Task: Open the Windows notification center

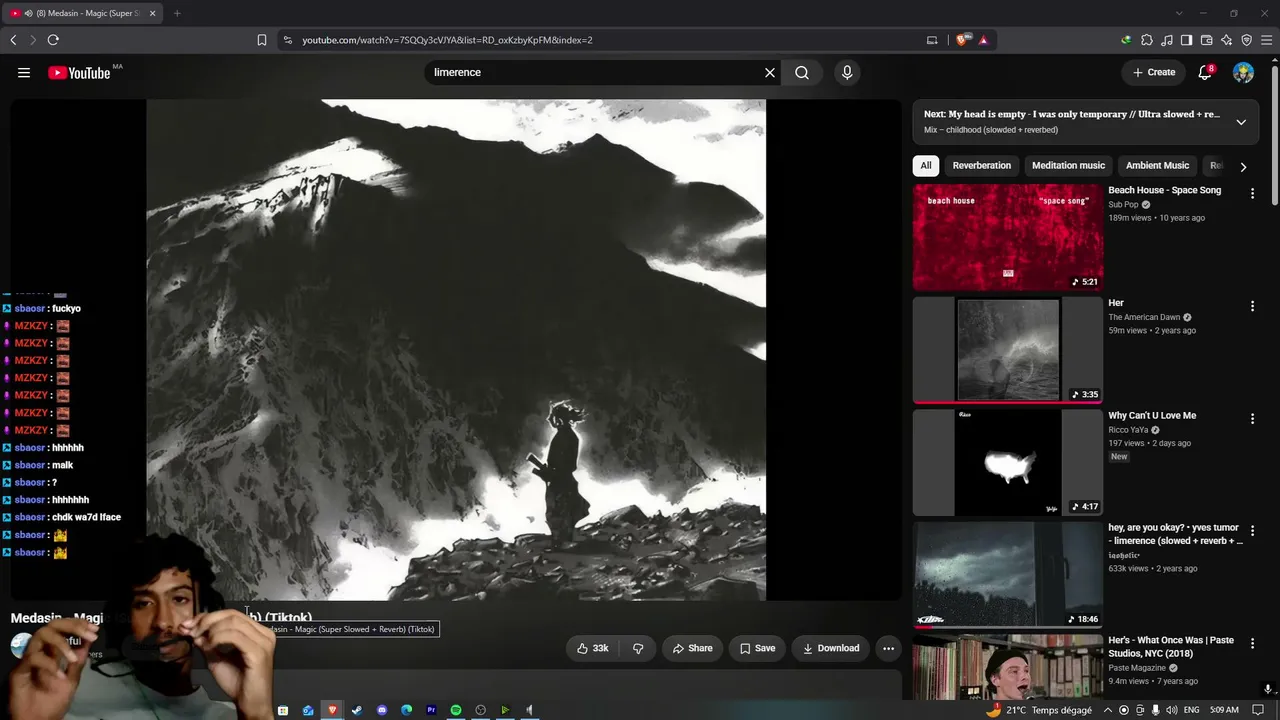Action: pyautogui.click(x=1258, y=710)
